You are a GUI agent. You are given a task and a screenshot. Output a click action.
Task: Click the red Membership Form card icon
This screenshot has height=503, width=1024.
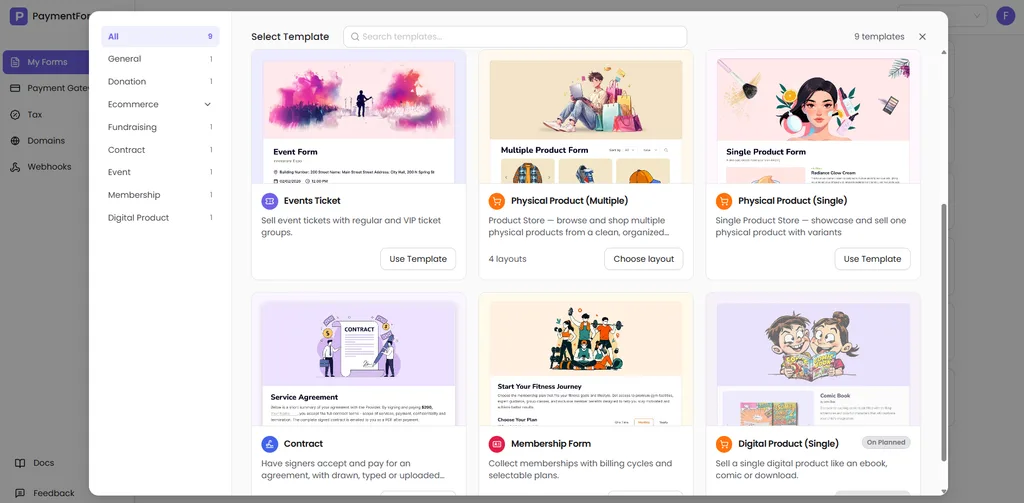pos(497,444)
